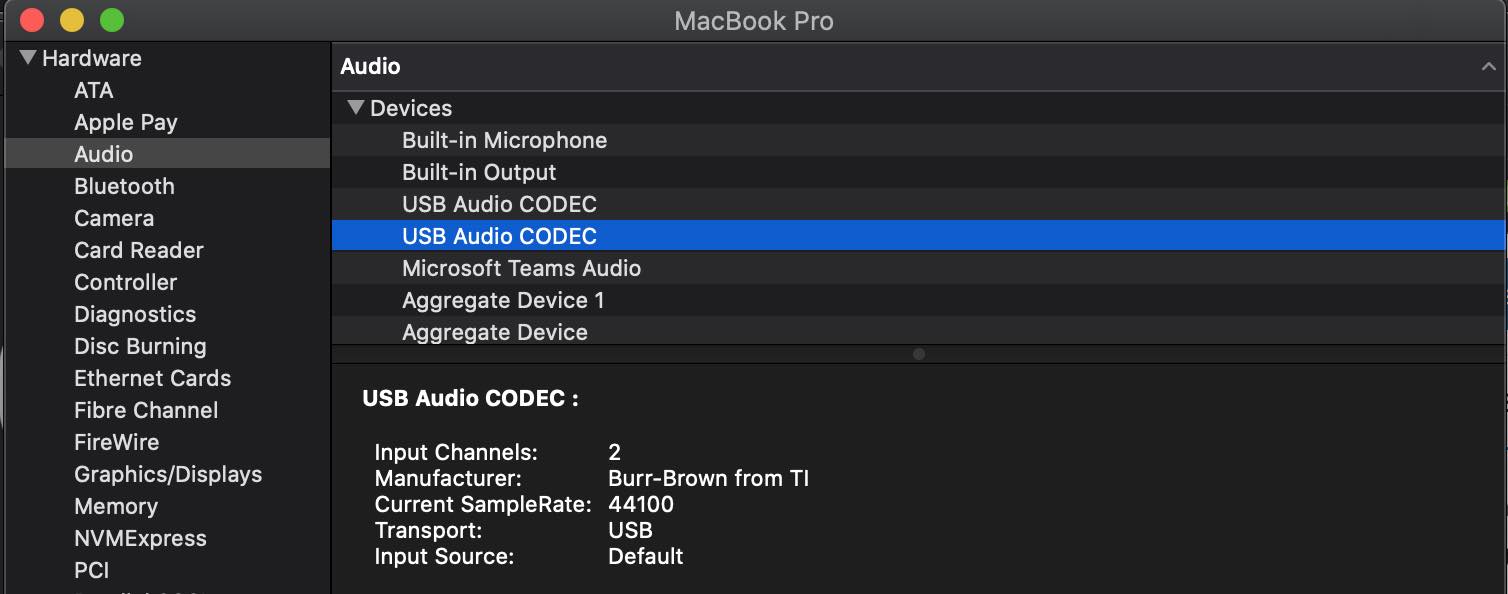Viewport: 1508px width, 594px height.
Task: Click the pane divider handle dot
Action: (x=919, y=354)
